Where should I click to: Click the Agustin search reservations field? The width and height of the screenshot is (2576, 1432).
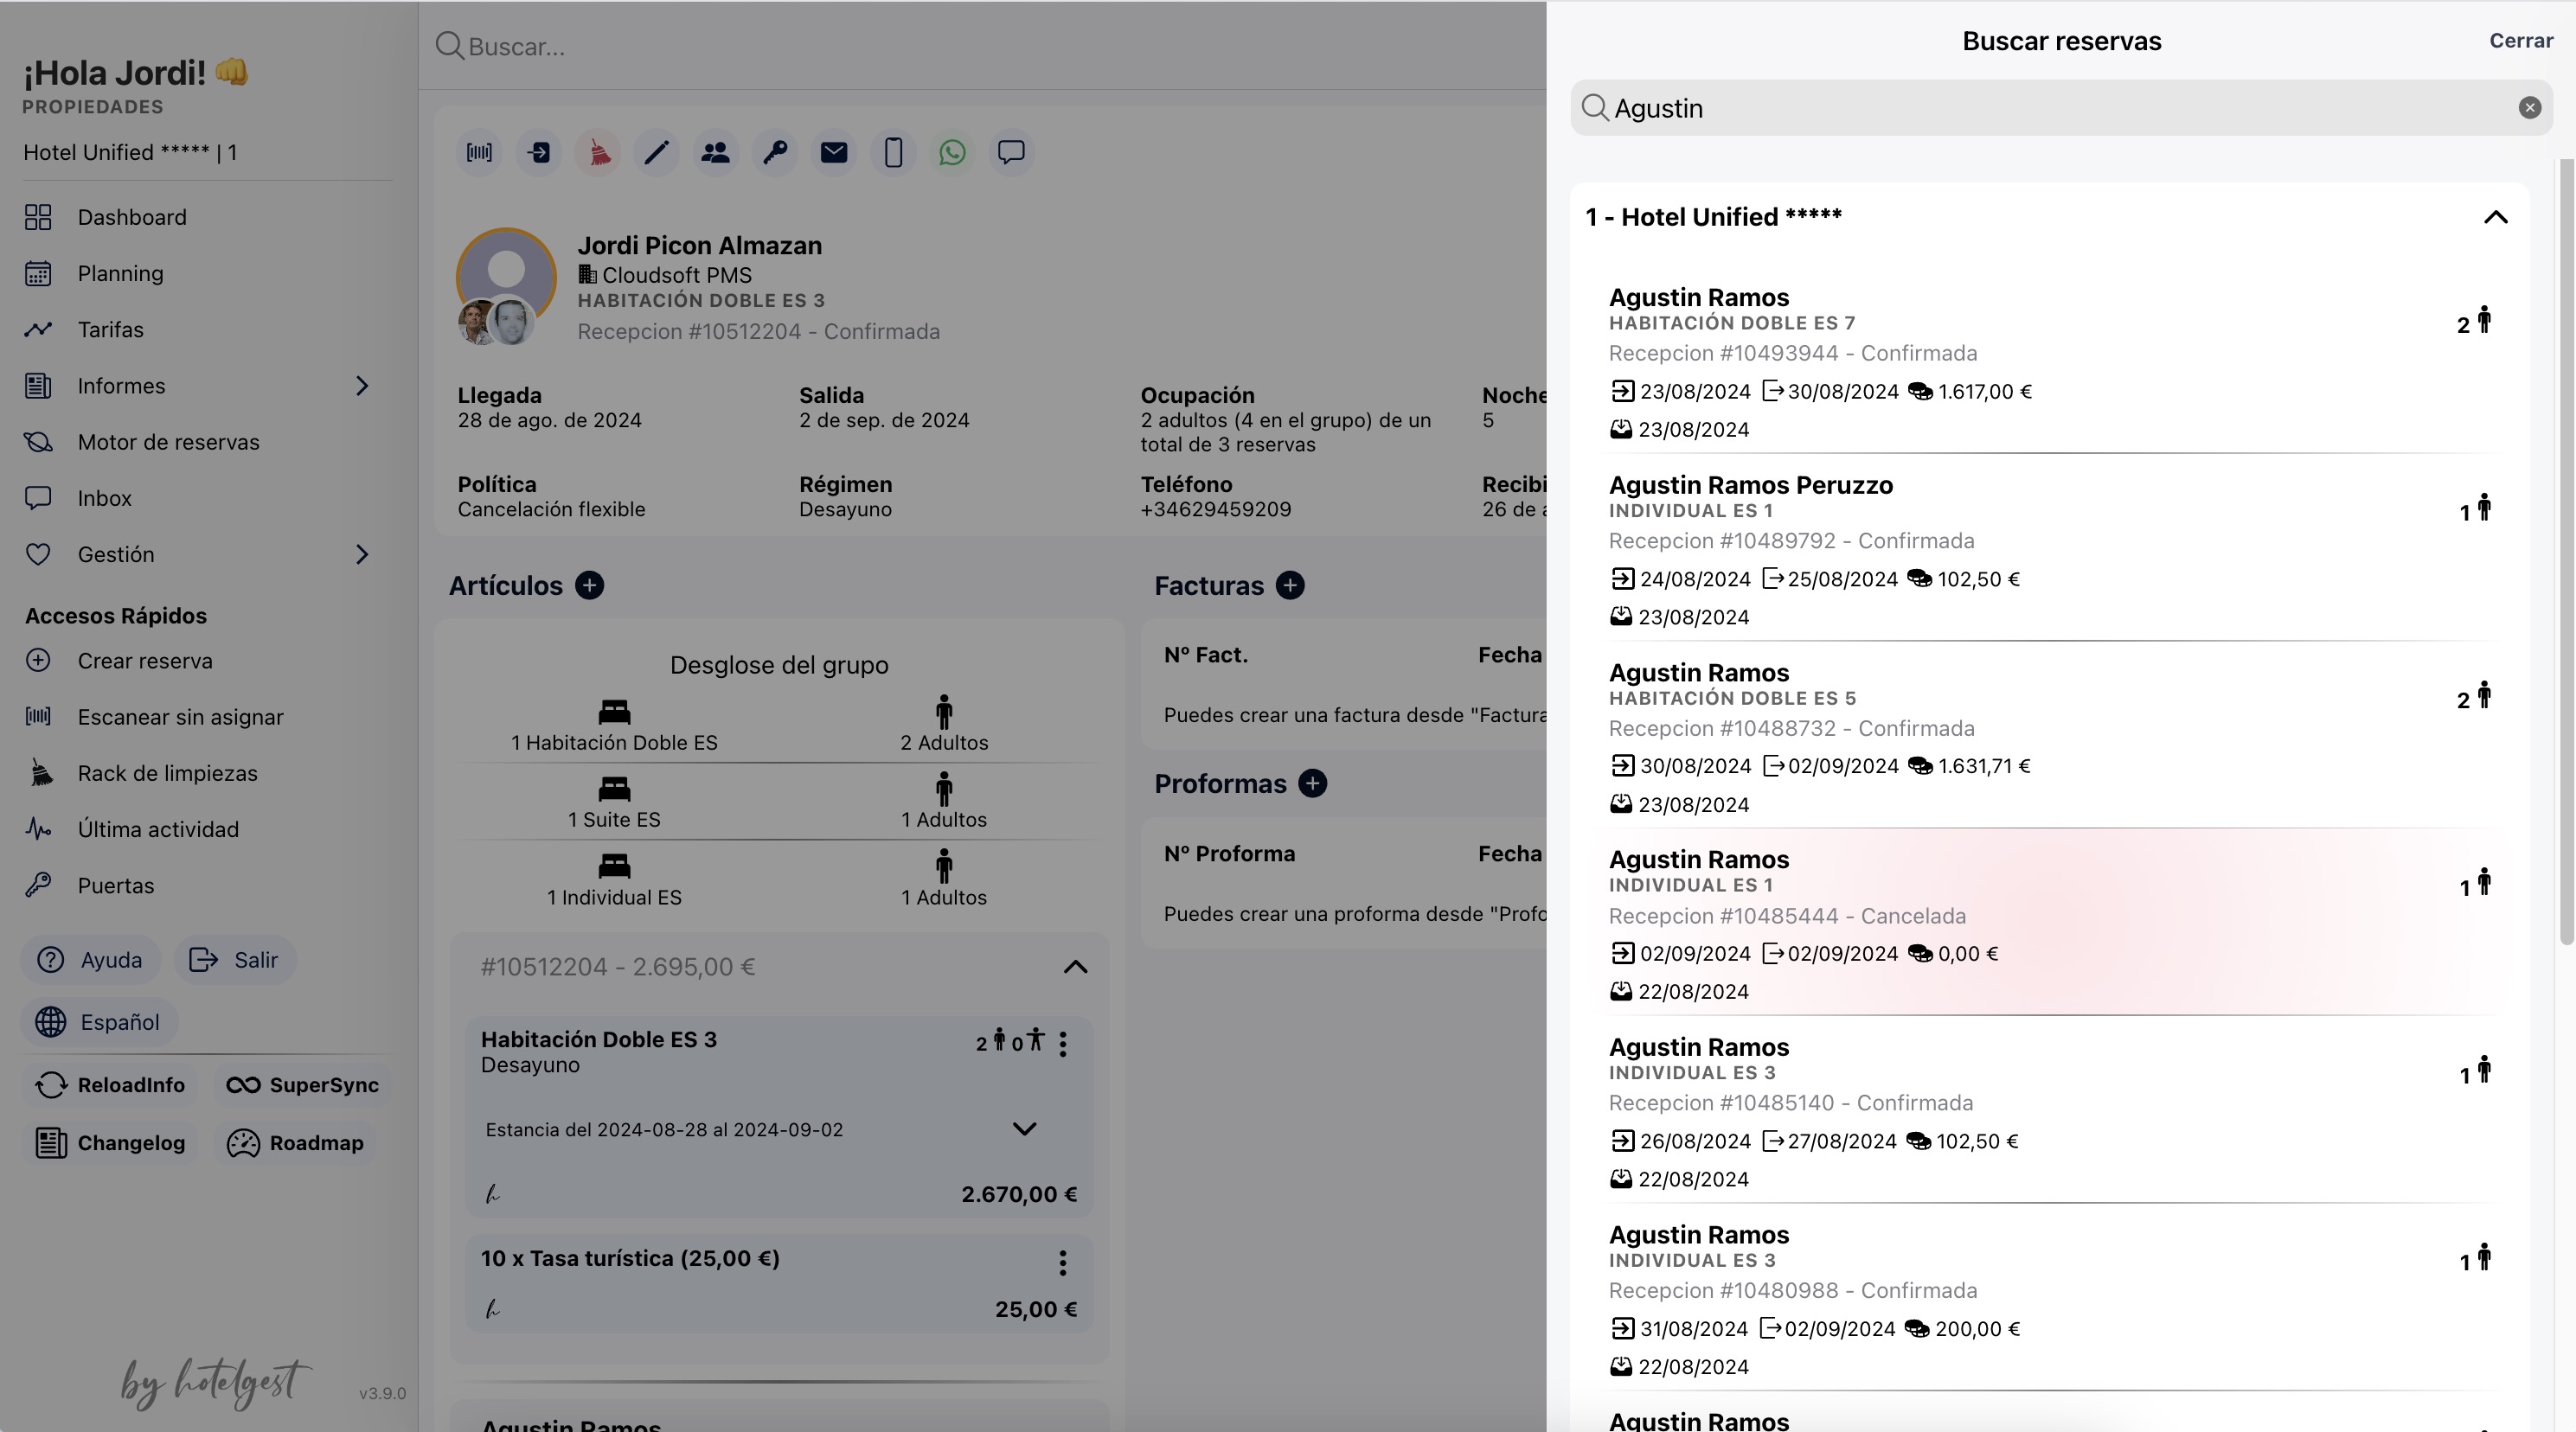pyautogui.click(x=2050, y=108)
